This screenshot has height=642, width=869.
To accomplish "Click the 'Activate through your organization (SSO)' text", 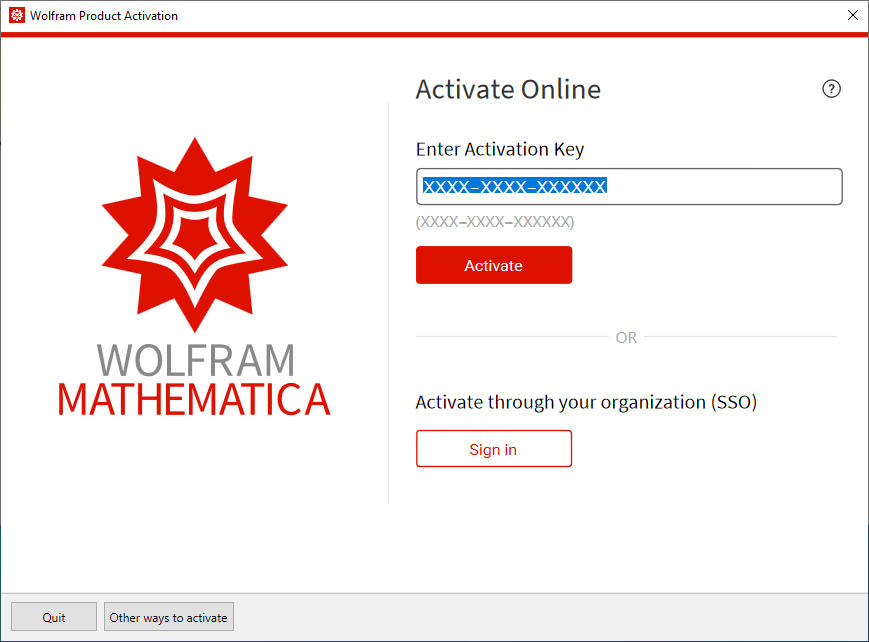I will (586, 402).
